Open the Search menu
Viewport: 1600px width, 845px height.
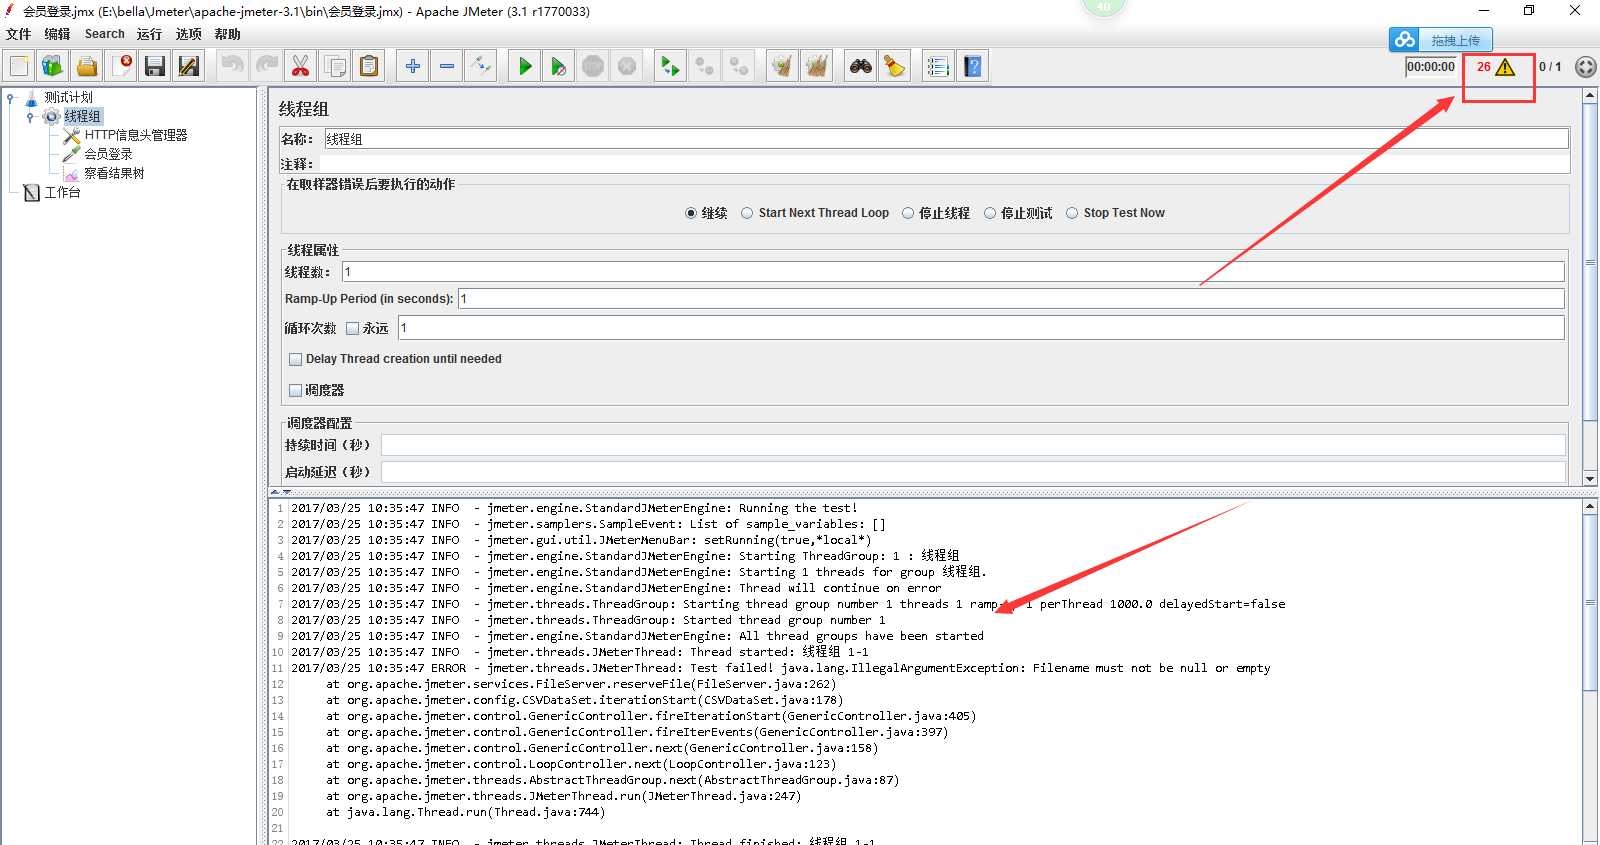[105, 34]
